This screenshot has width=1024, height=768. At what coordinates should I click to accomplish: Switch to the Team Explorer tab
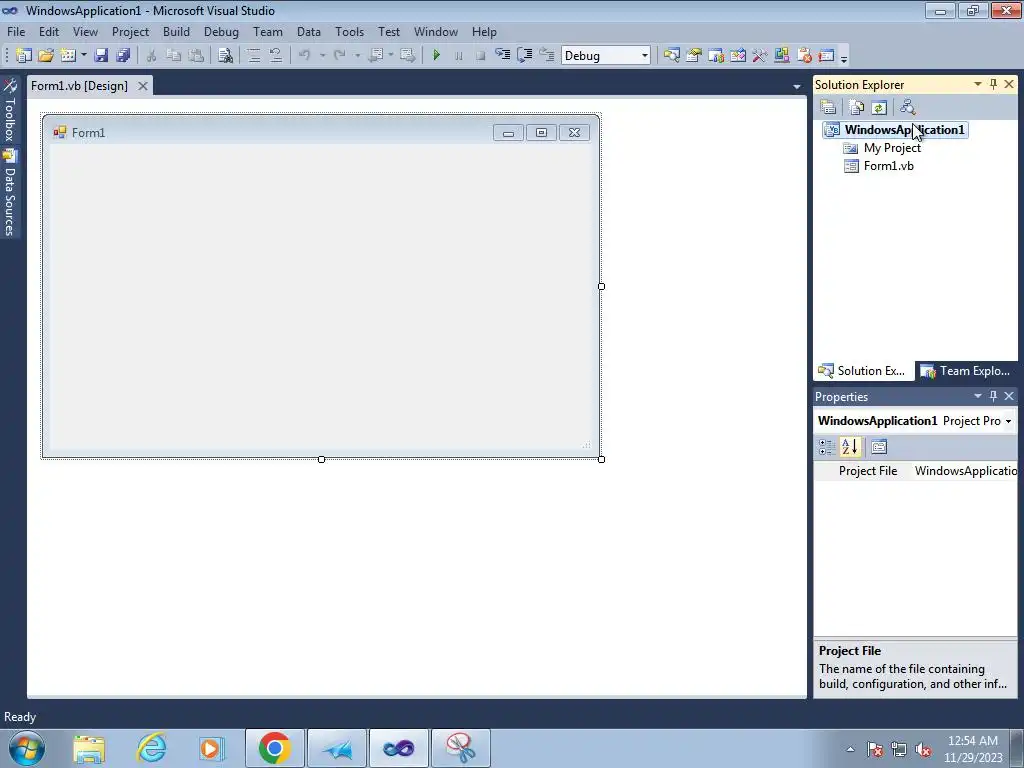(965, 371)
